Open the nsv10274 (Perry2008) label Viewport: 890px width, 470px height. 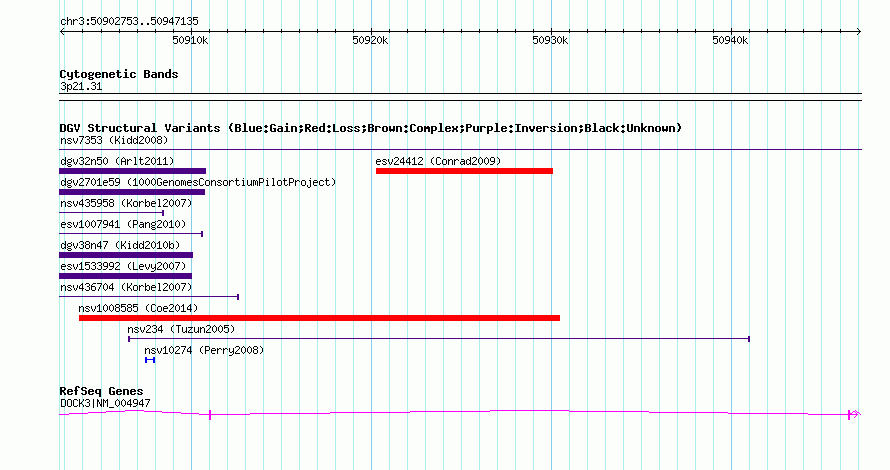tap(204, 350)
